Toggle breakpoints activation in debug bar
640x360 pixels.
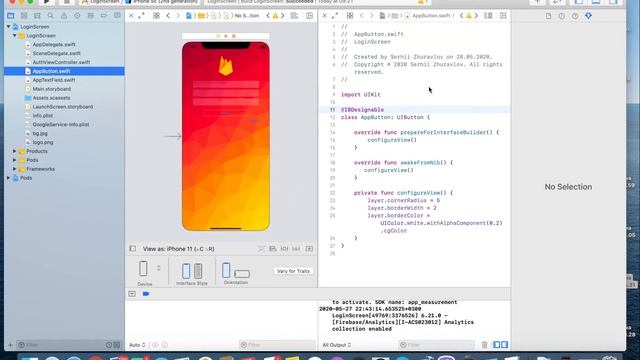(x=146, y=294)
